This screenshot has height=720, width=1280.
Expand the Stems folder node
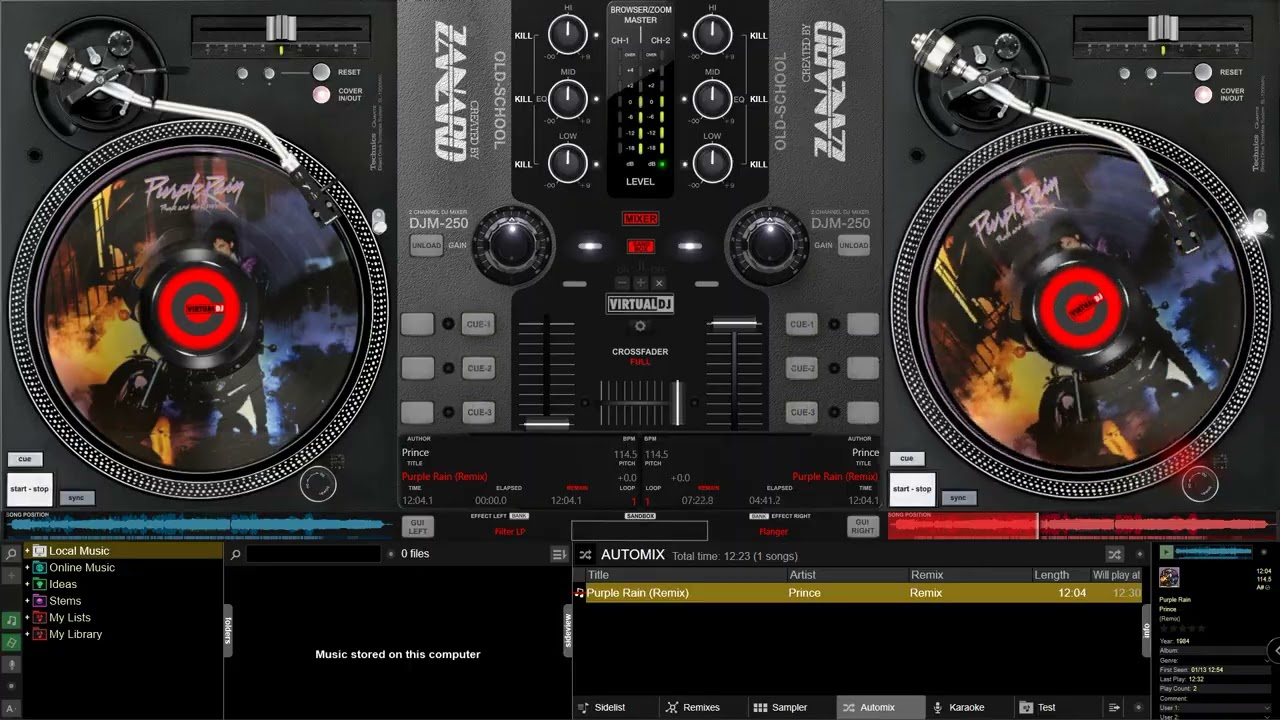pyautogui.click(x=28, y=601)
